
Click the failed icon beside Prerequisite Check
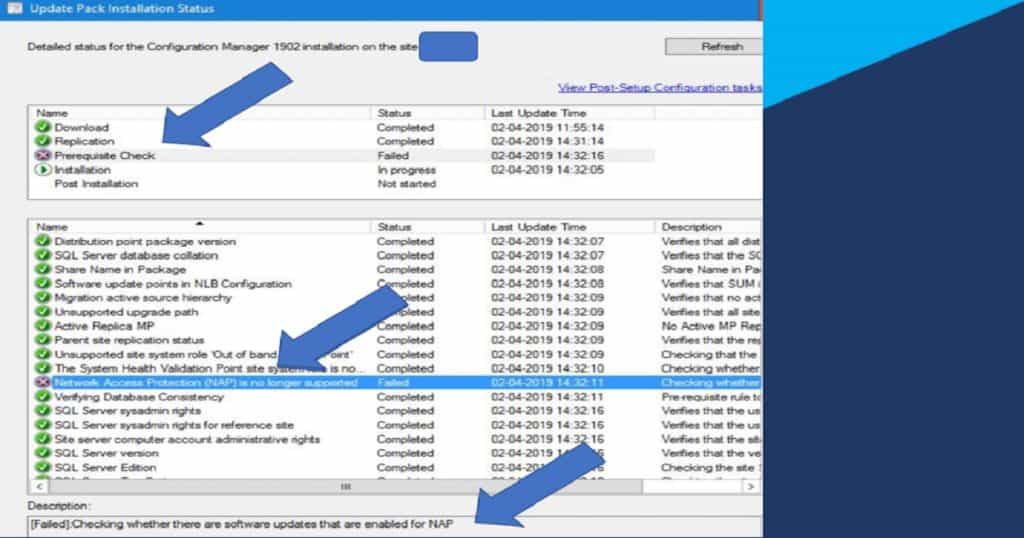tap(43, 155)
